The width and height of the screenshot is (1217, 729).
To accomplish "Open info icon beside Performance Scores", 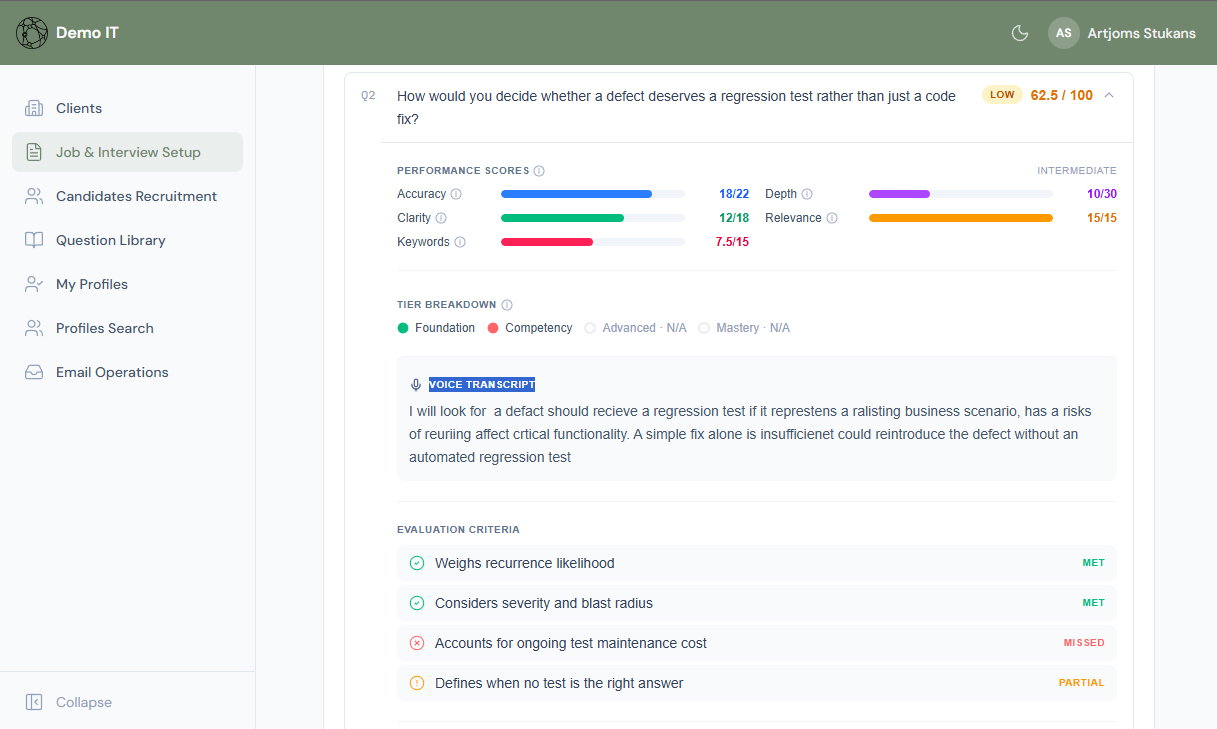I will (539, 171).
